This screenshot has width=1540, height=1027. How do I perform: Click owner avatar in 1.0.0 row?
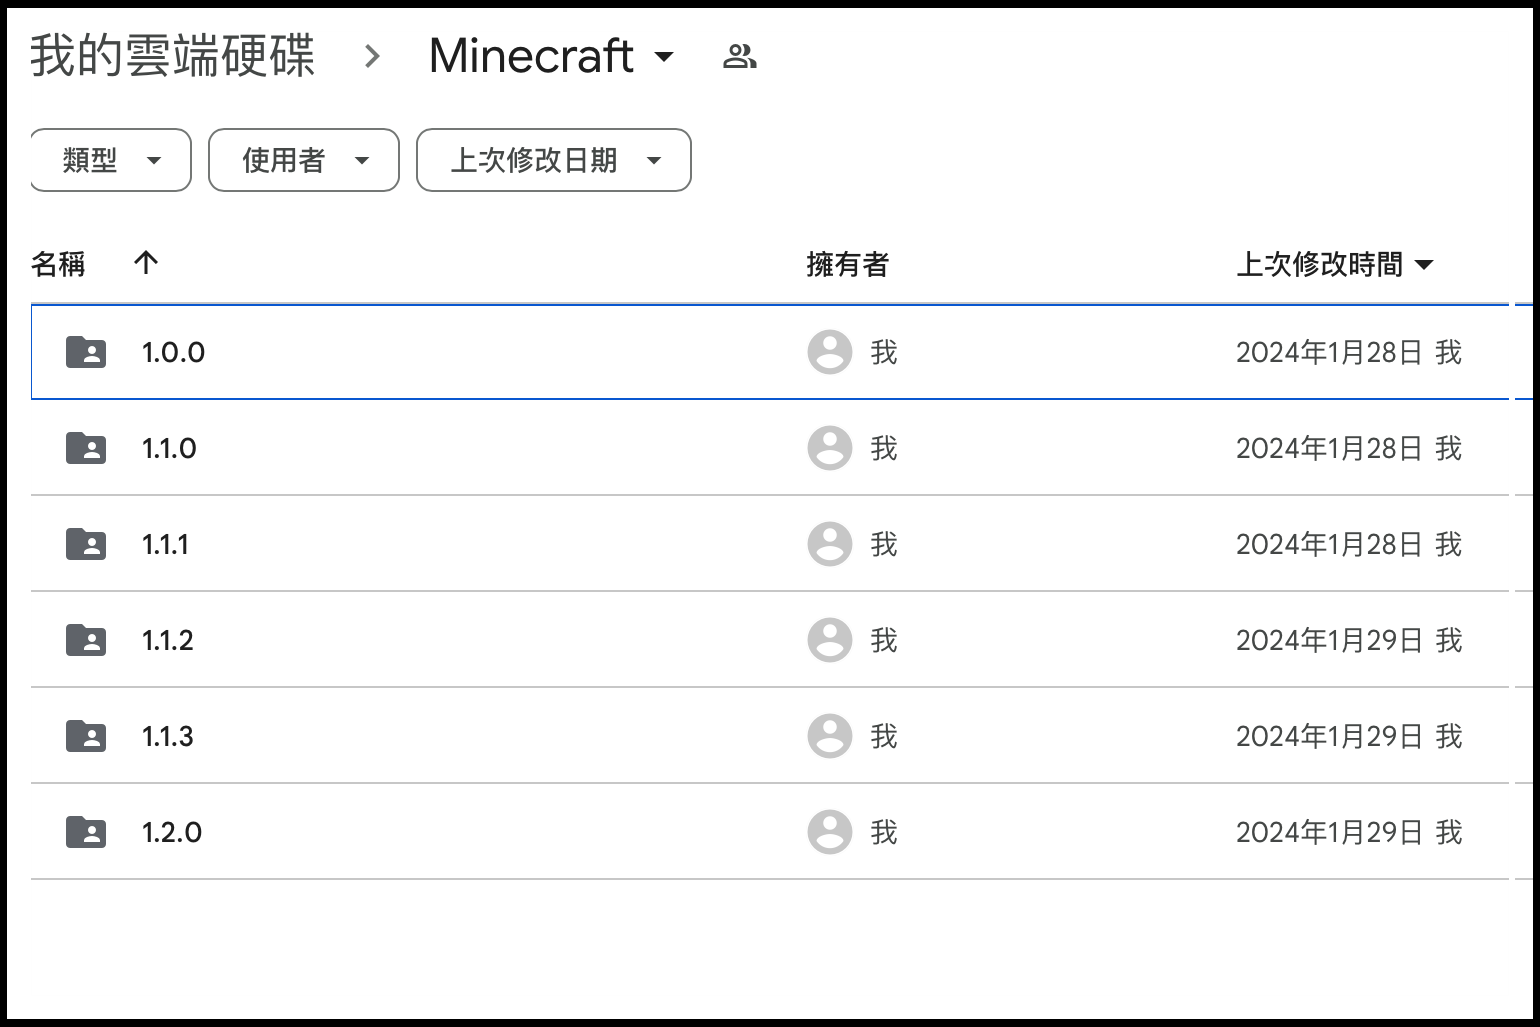pyautogui.click(x=830, y=352)
